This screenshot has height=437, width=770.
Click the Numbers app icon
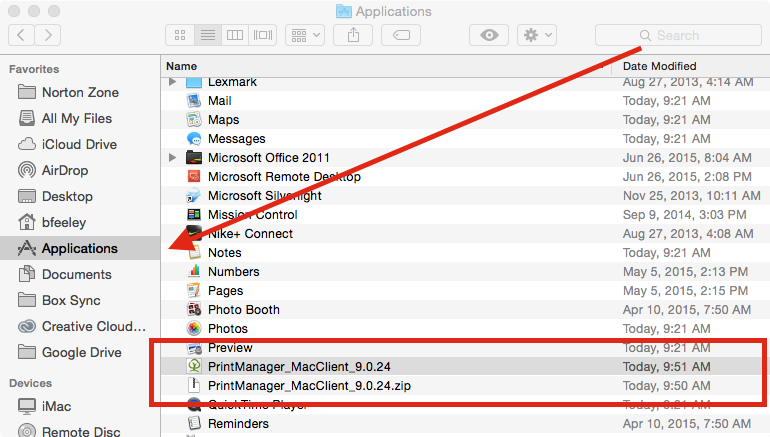pyautogui.click(x=194, y=272)
